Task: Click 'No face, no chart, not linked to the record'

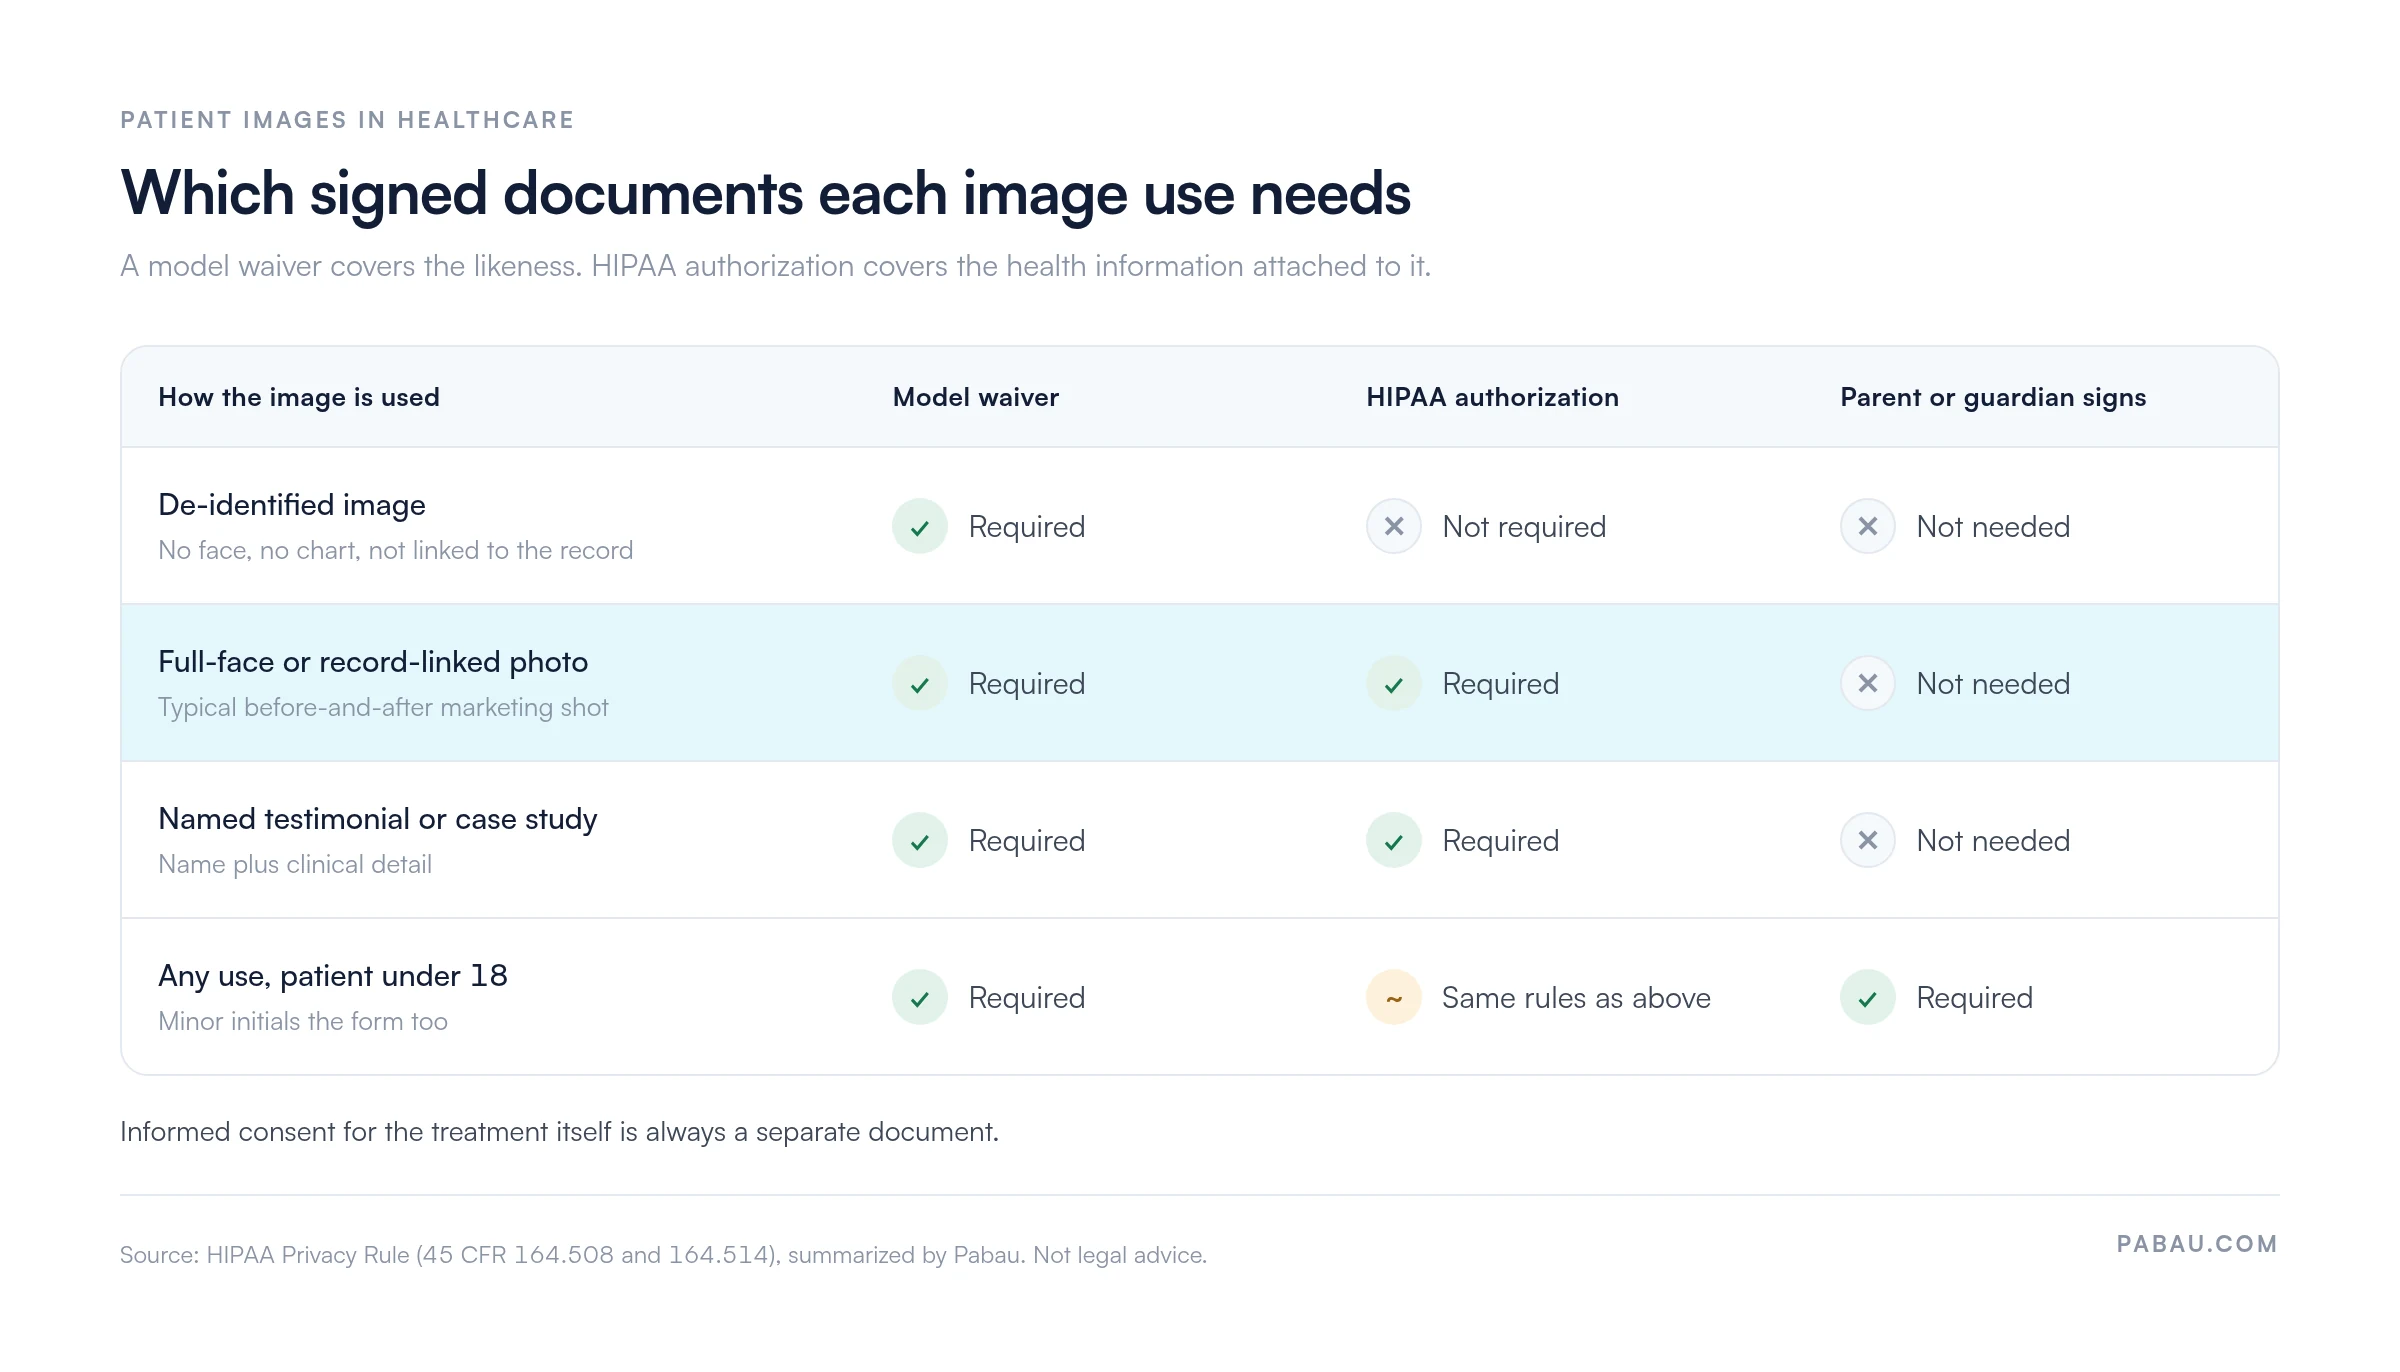Action: click(x=396, y=550)
